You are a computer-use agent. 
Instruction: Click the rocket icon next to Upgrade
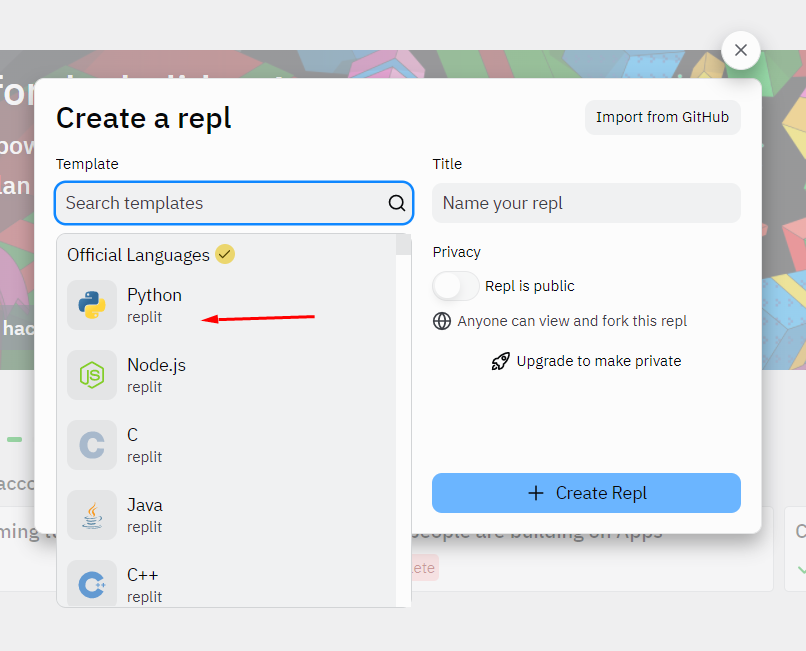[500, 361]
